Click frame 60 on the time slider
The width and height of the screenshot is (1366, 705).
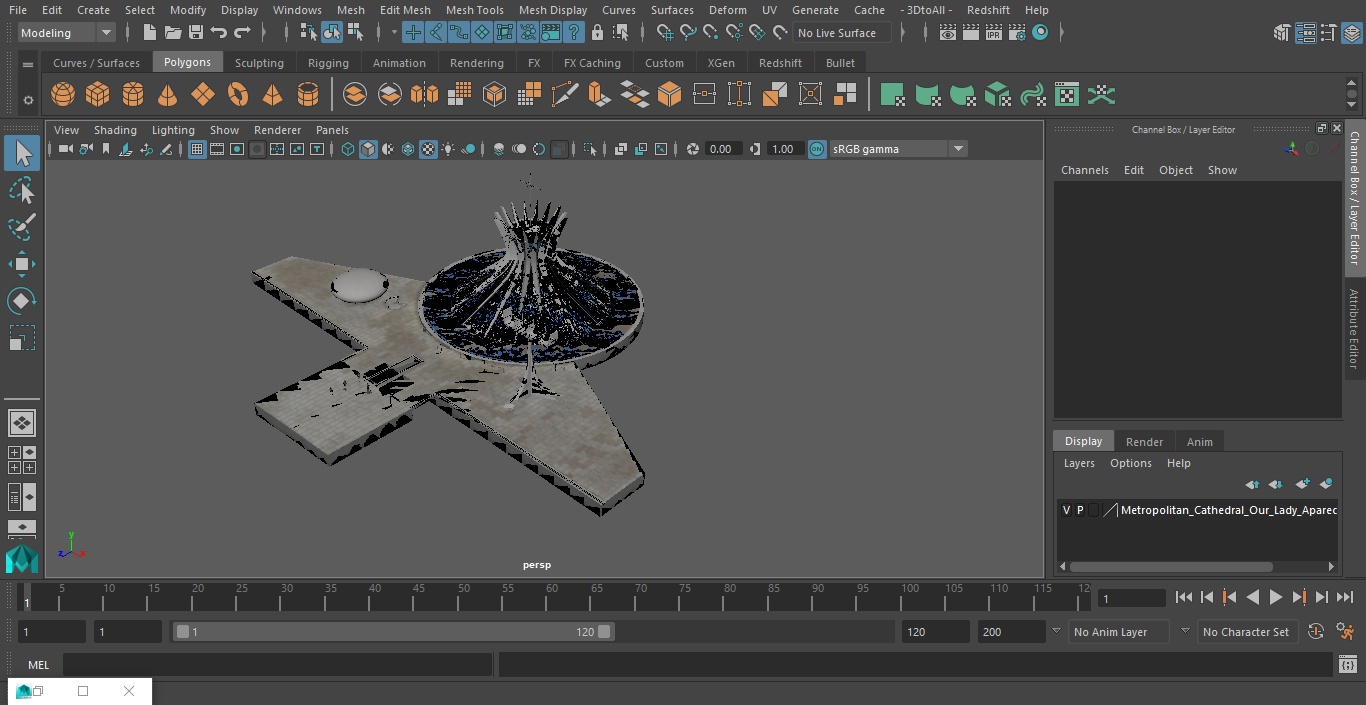pos(552,597)
